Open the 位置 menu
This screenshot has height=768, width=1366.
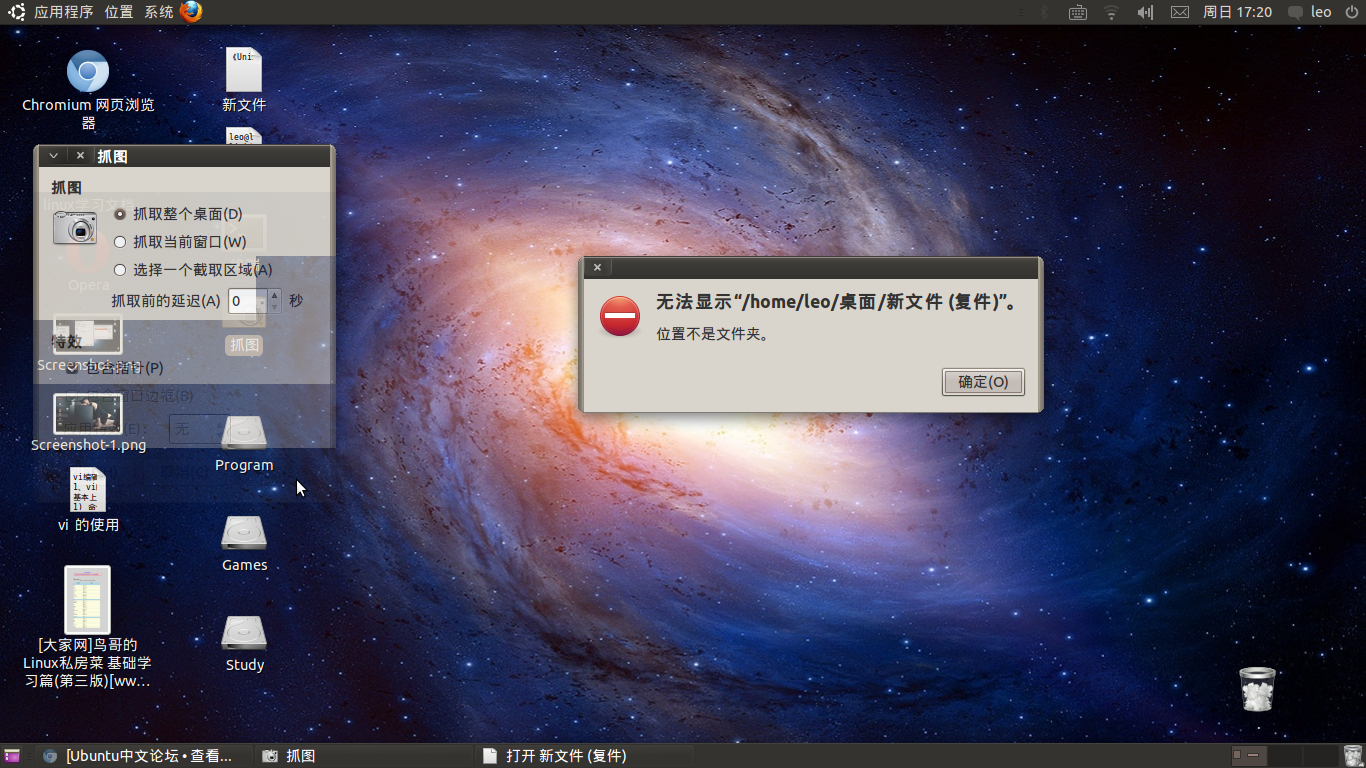coord(118,12)
